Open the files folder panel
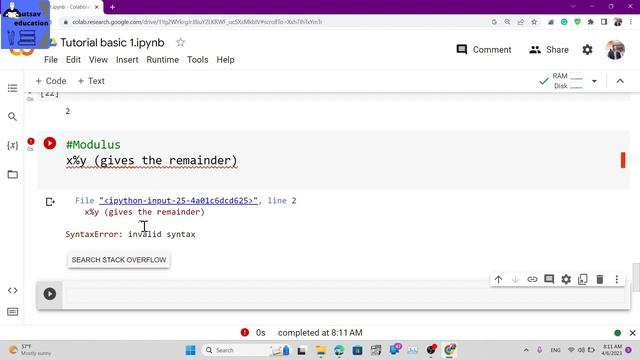Image resolution: width=640 pixels, height=360 pixels. click(13, 174)
